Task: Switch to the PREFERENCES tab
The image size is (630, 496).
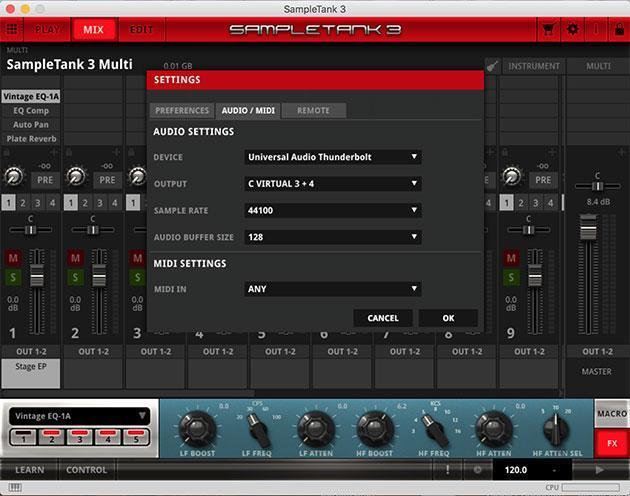Action: coord(182,111)
